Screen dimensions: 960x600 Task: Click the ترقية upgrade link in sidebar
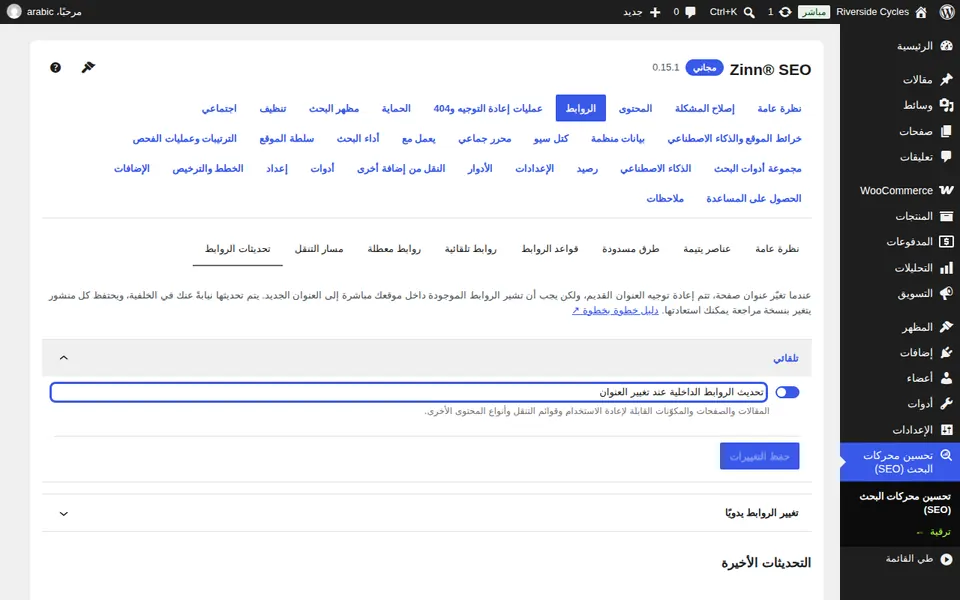point(933,532)
